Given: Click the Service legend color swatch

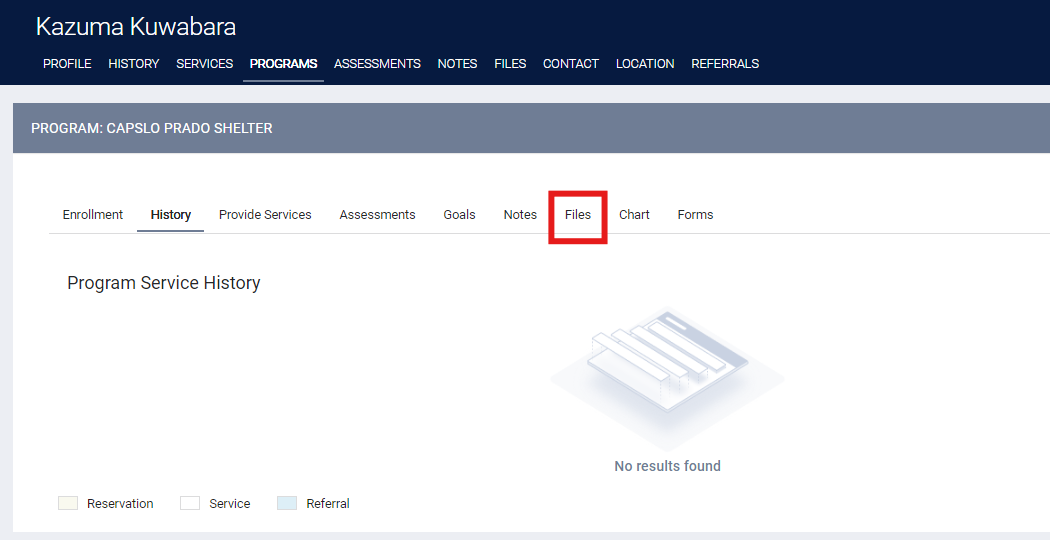Looking at the screenshot, I should tap(190, 503).
